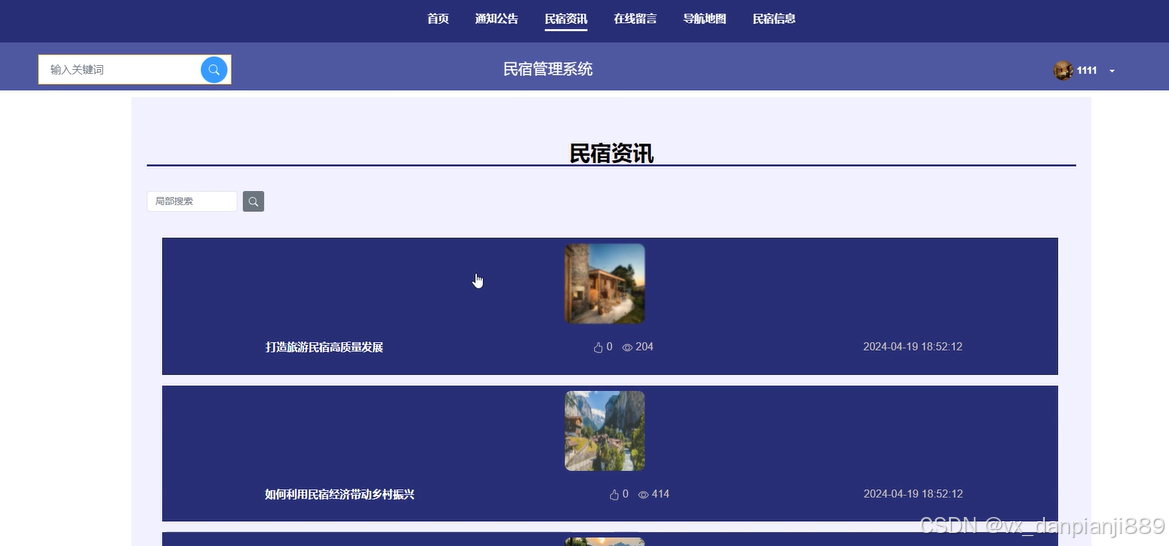Click thumbs-up icon on 如何利用民宿经济带动乡村振兴

point(614,495)
